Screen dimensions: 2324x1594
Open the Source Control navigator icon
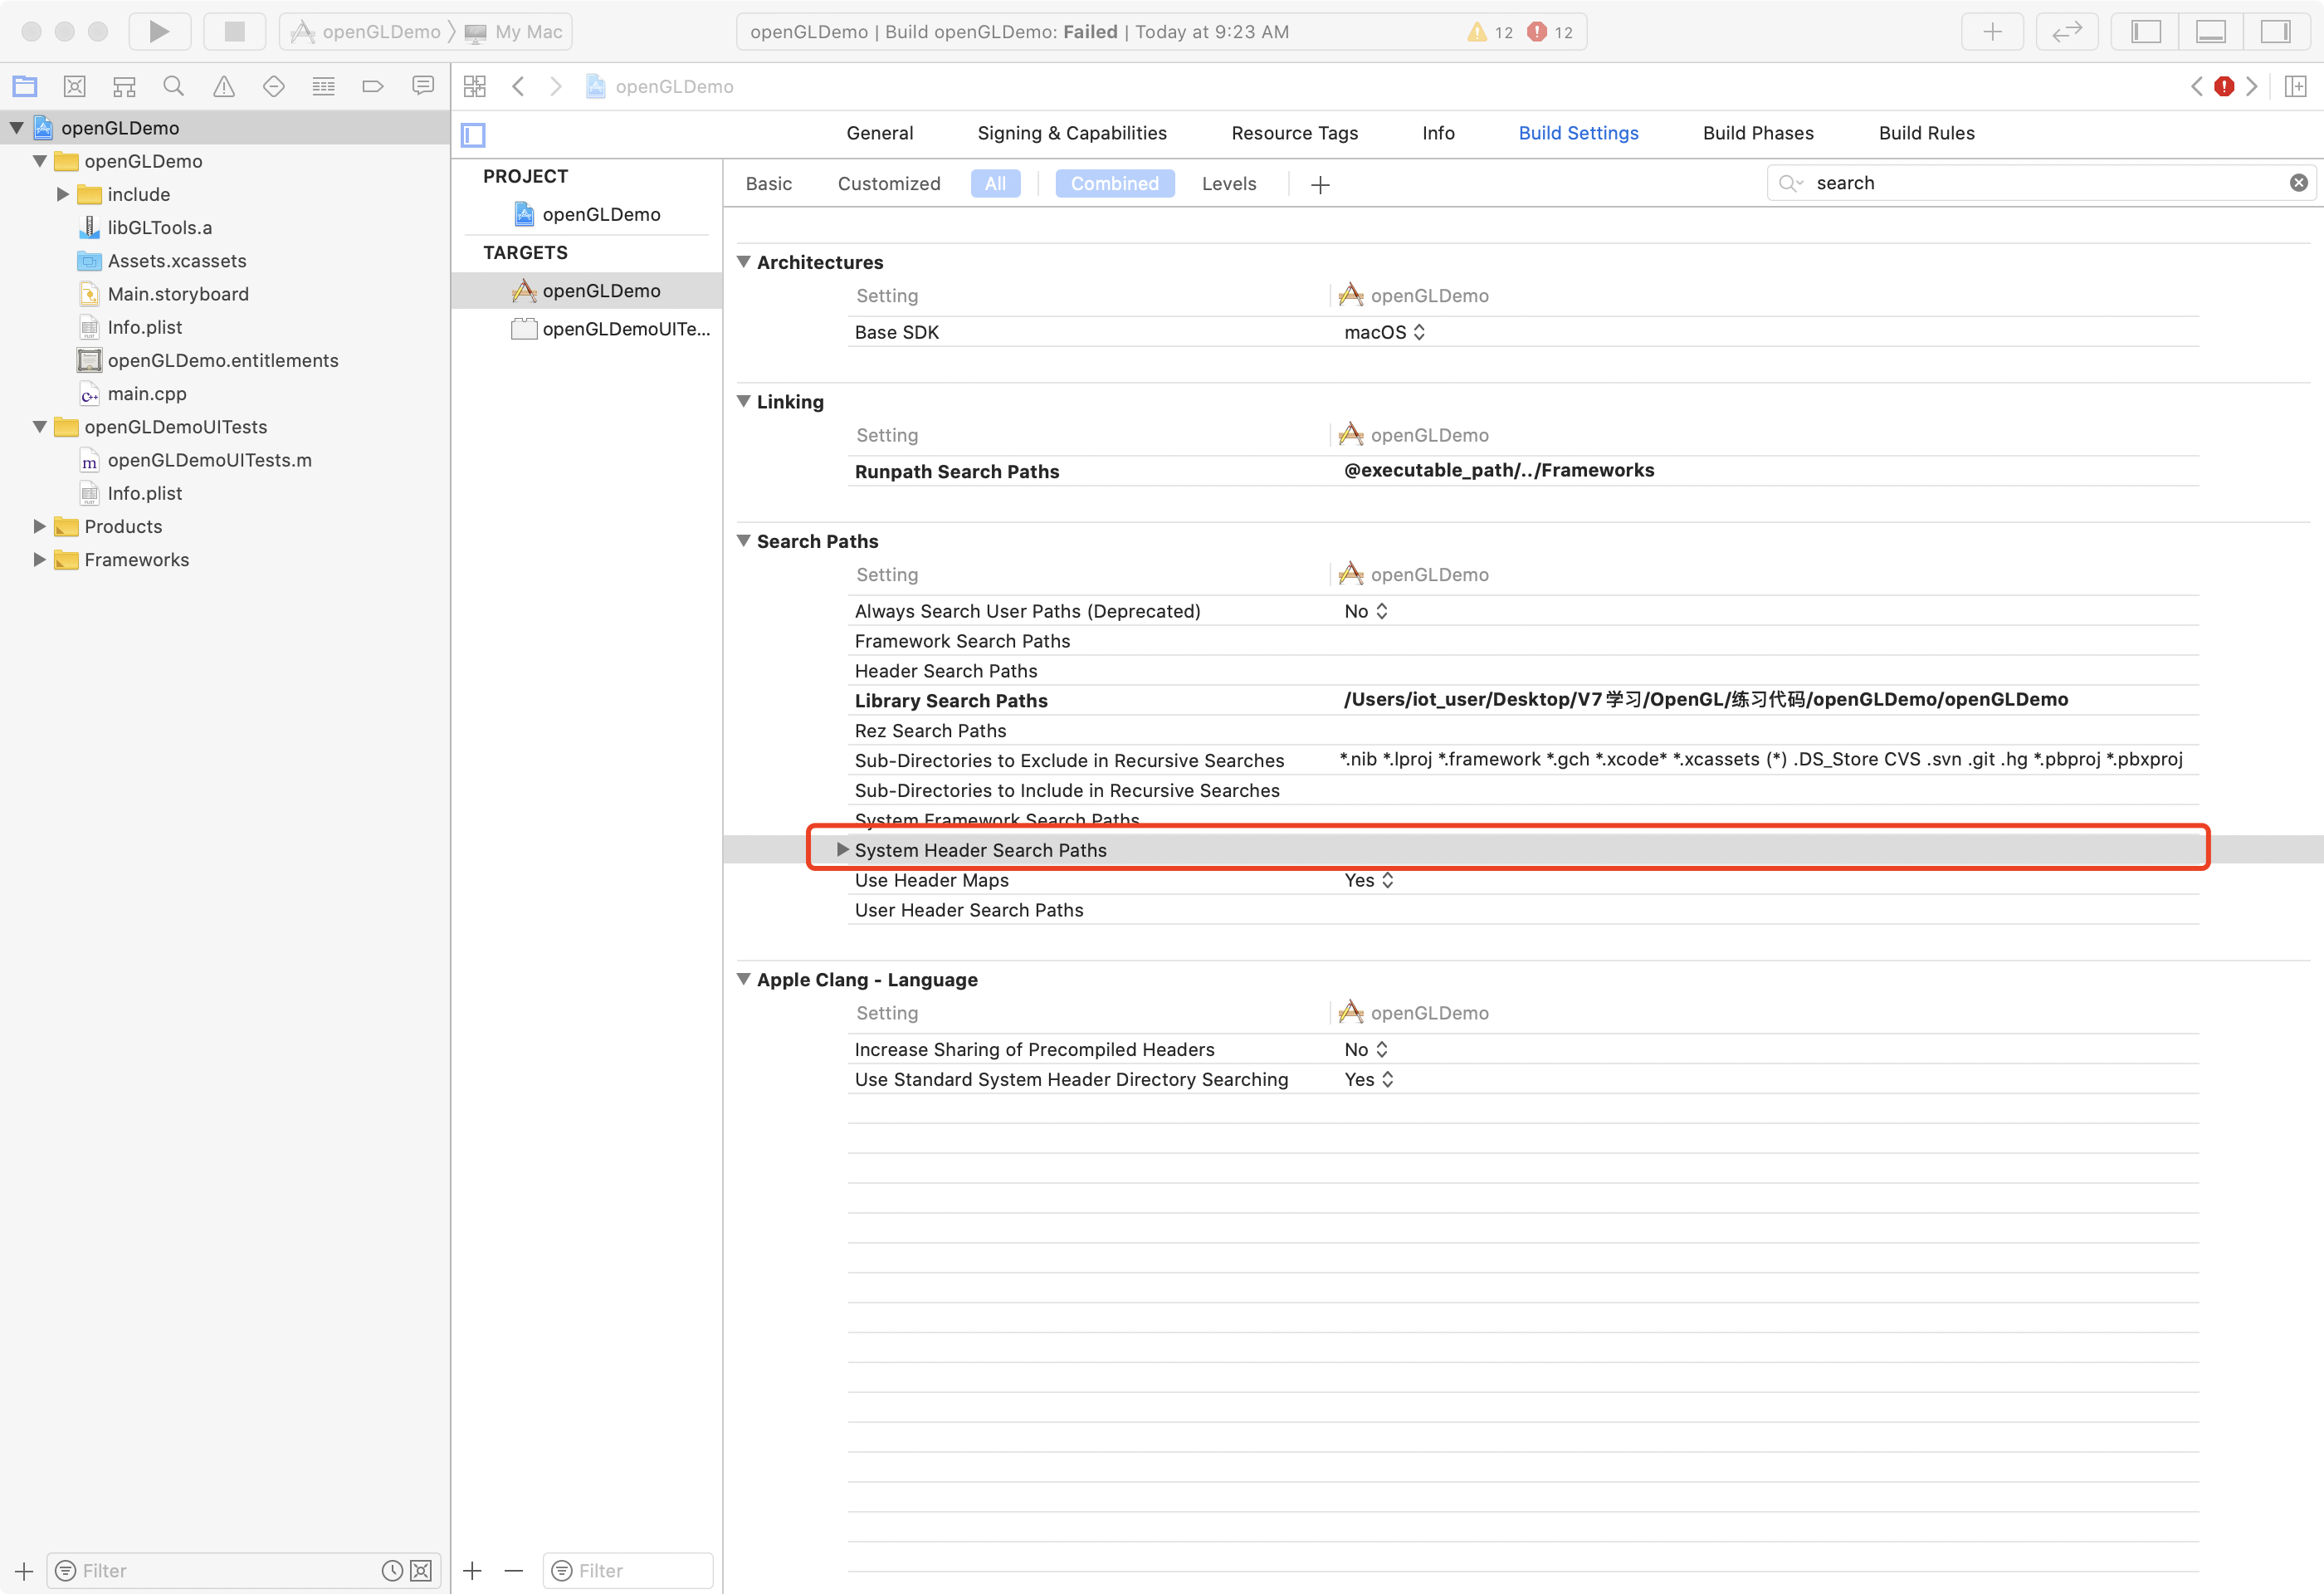coord(74,87)
